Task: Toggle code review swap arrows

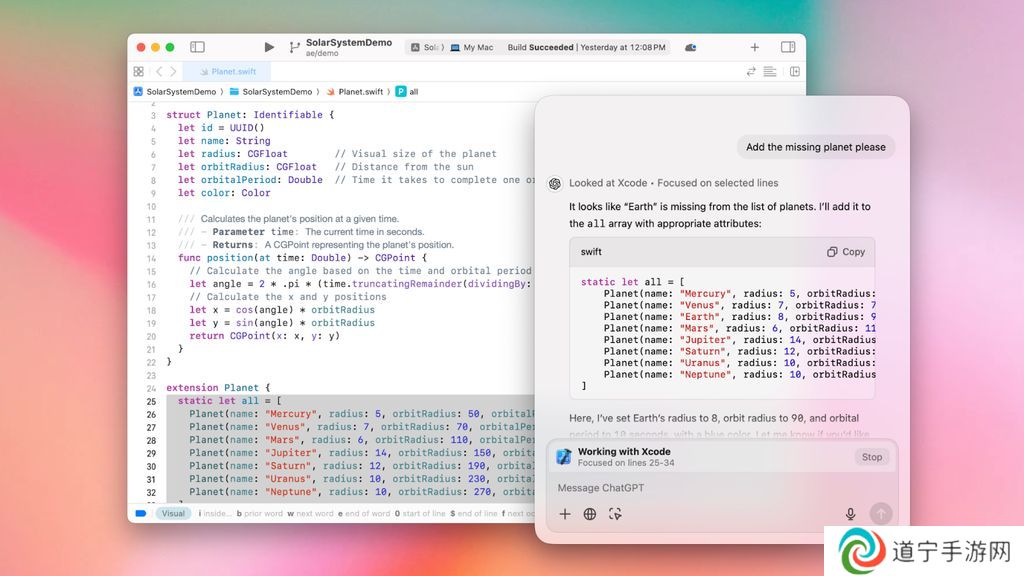Action: click(x=751, y=72)
